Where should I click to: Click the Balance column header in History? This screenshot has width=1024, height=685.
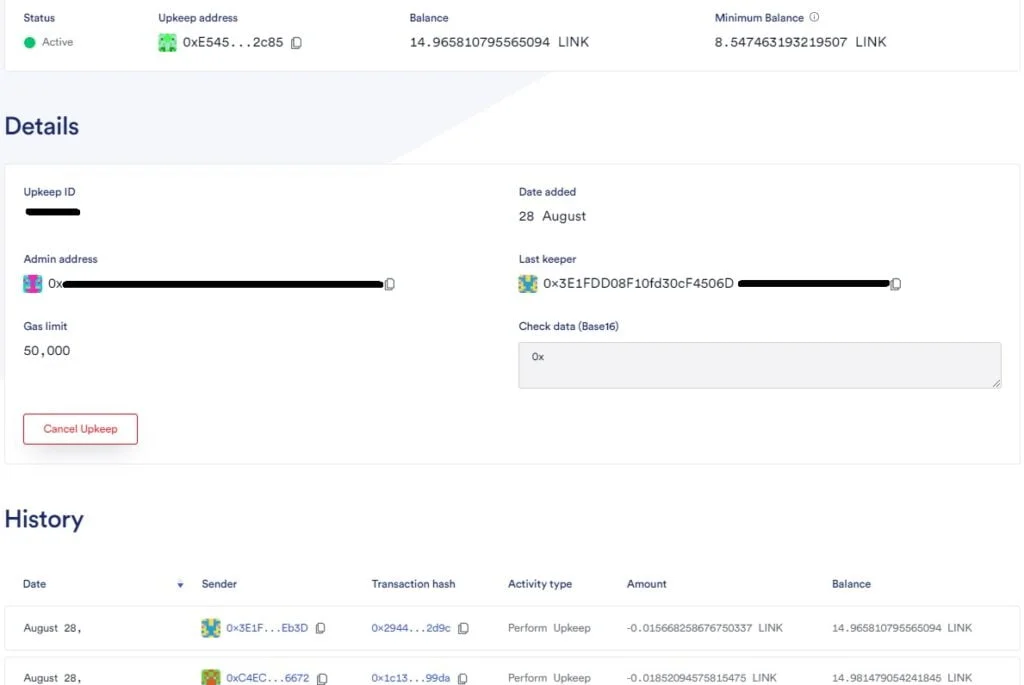coord(852,584)
